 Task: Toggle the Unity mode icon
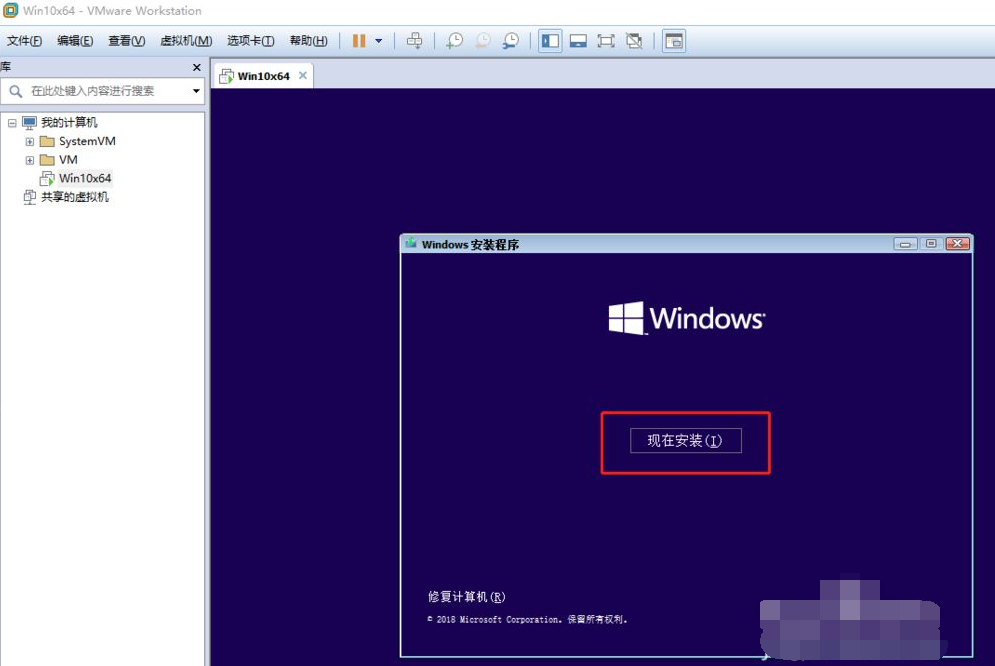(633, 41)
